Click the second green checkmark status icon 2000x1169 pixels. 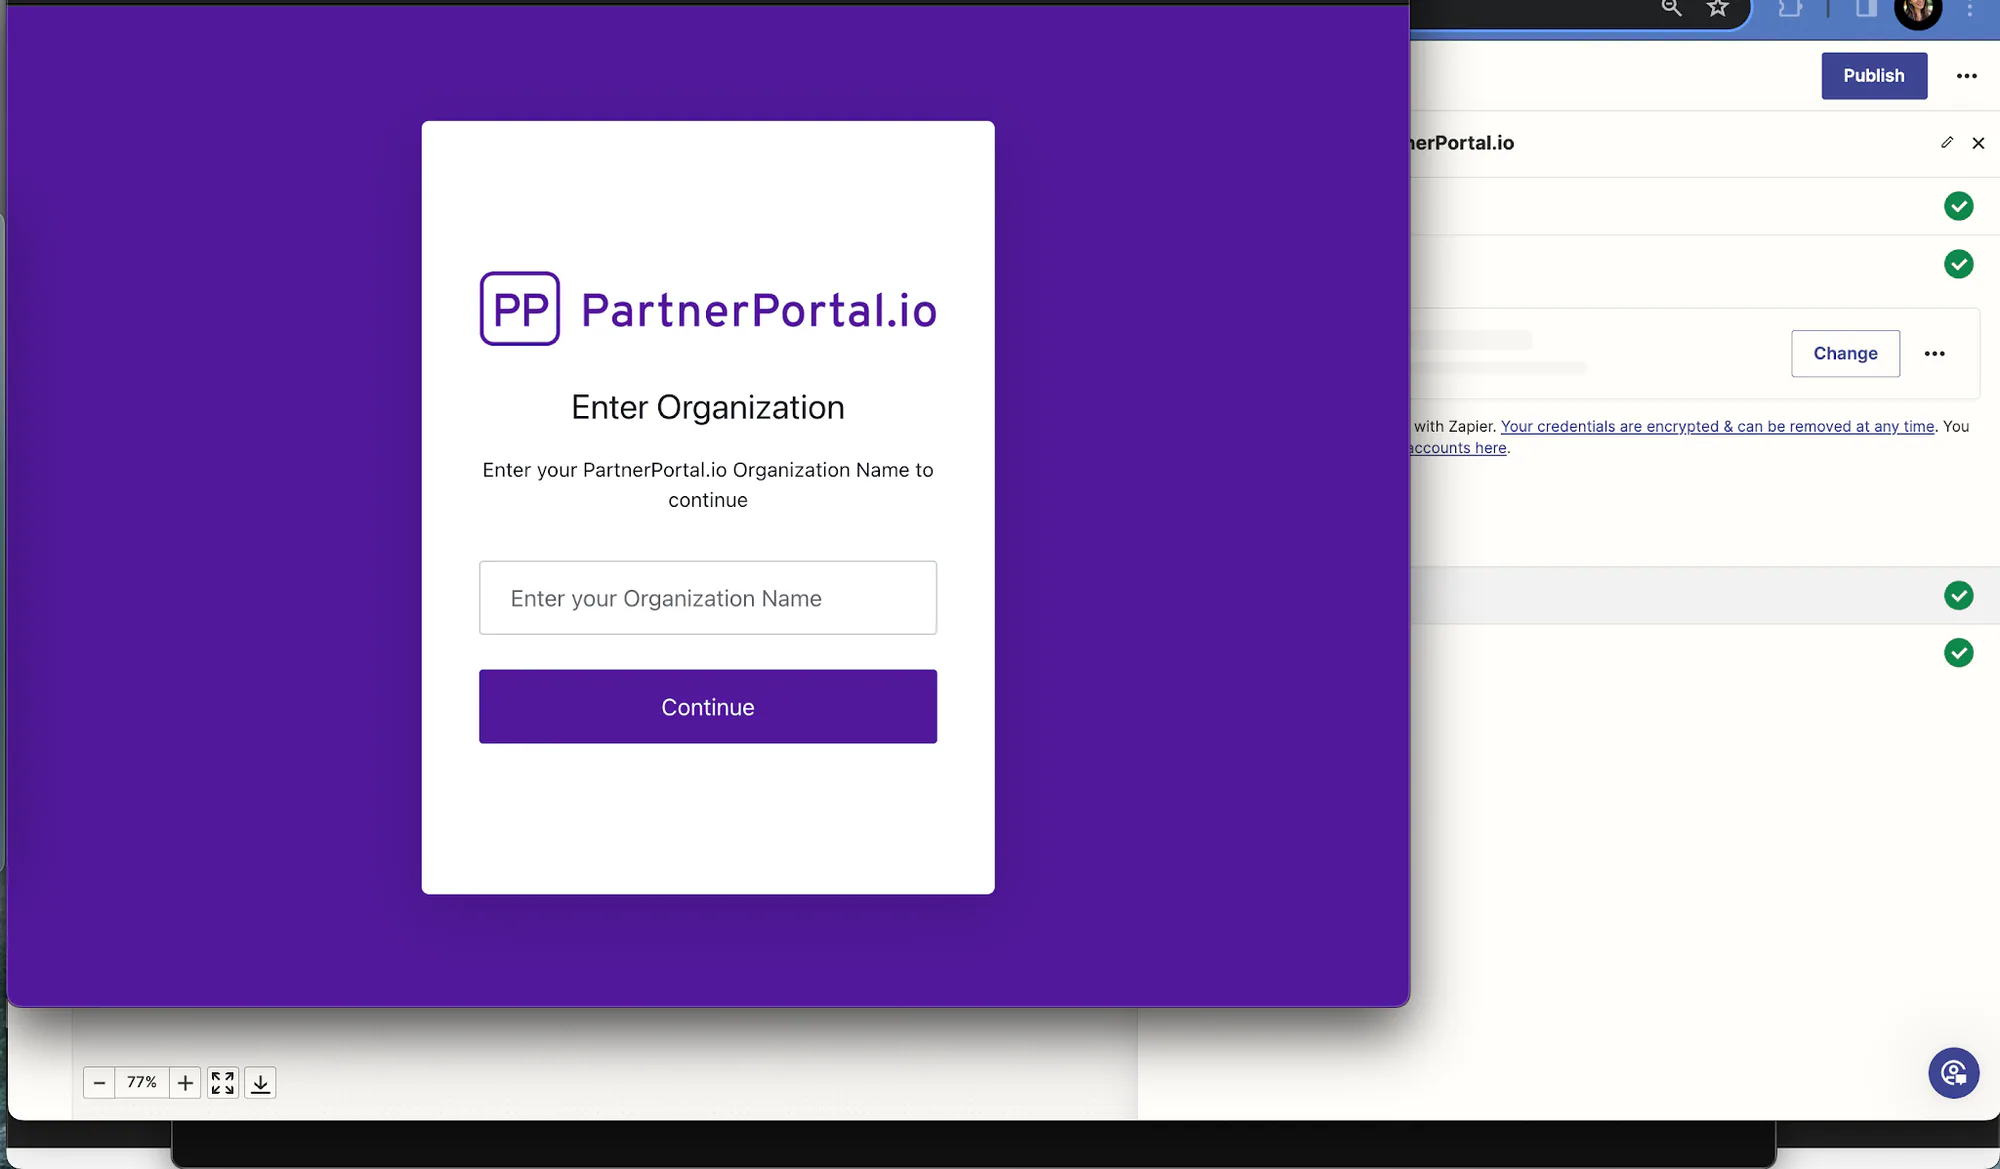click(x=1958, y=265)
